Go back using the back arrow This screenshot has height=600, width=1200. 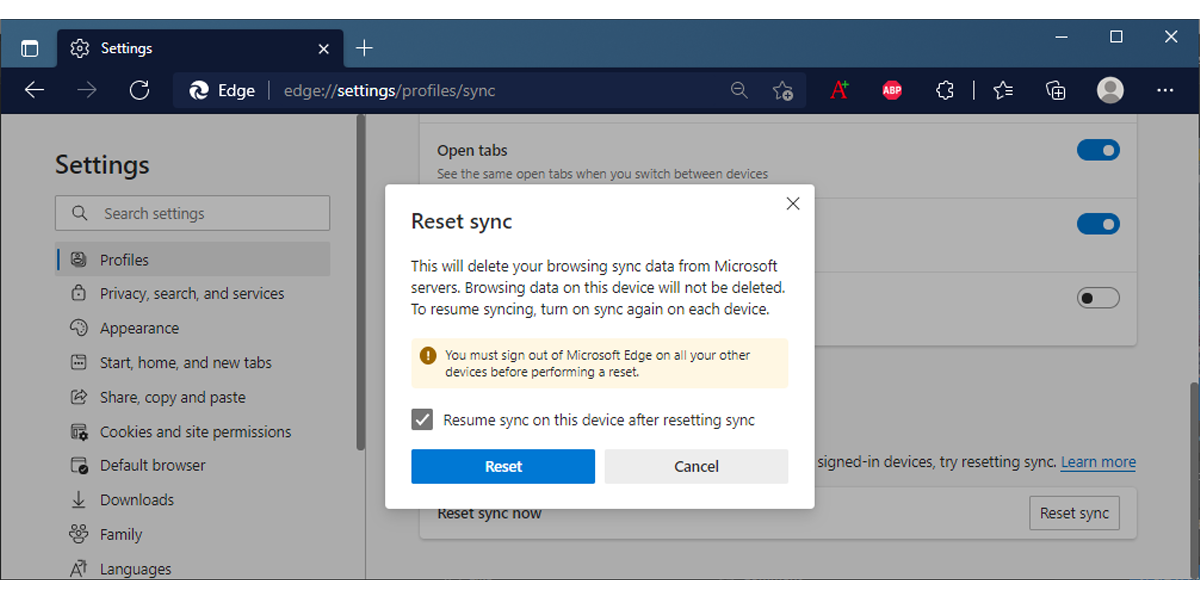[x=35, y=91]
